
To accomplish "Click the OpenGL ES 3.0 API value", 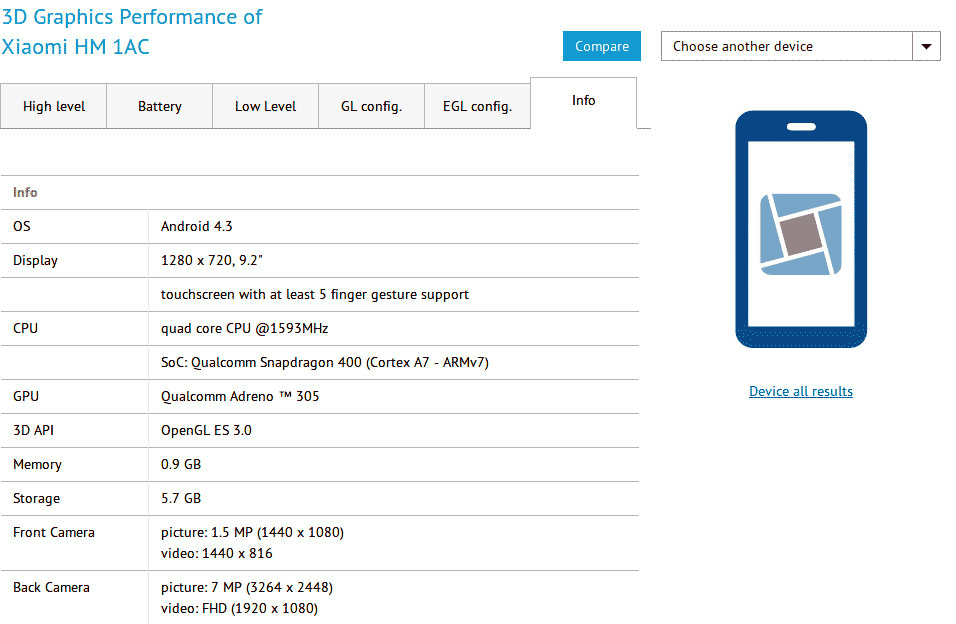I will [x=206, y=431].
